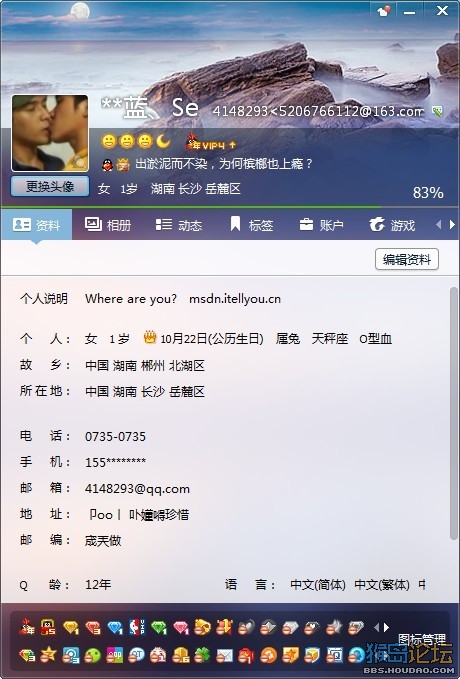
Task: Open the 账户 tab
Action: pos(321,225)
